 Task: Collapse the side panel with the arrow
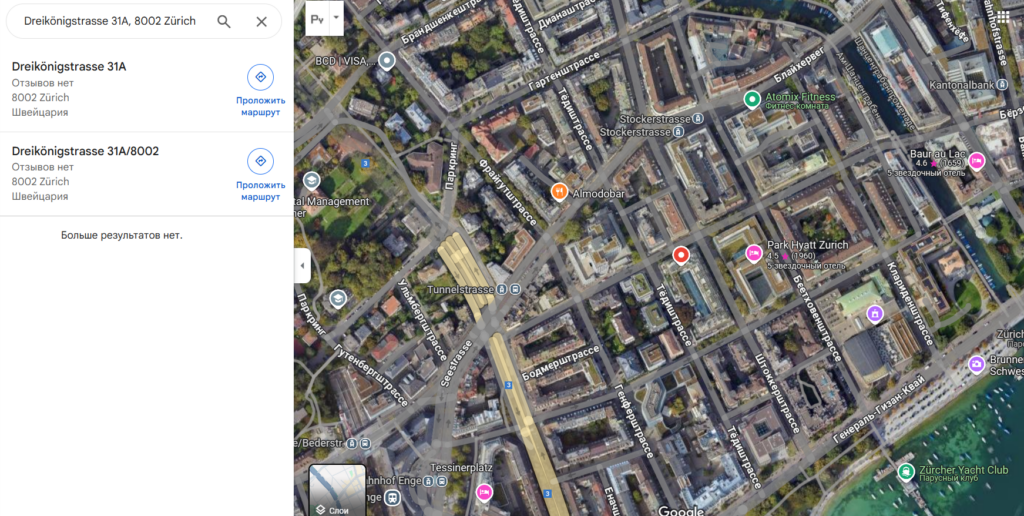coord(302,266)
